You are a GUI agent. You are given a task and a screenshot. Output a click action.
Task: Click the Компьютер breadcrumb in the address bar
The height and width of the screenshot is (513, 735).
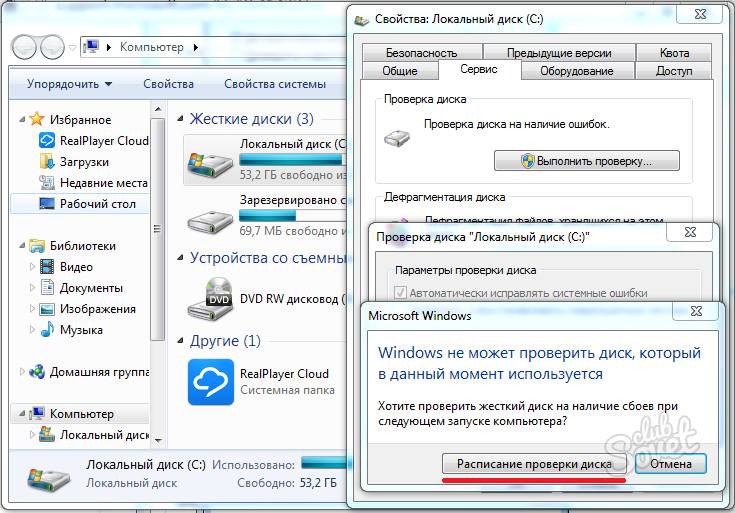point(151,47)
